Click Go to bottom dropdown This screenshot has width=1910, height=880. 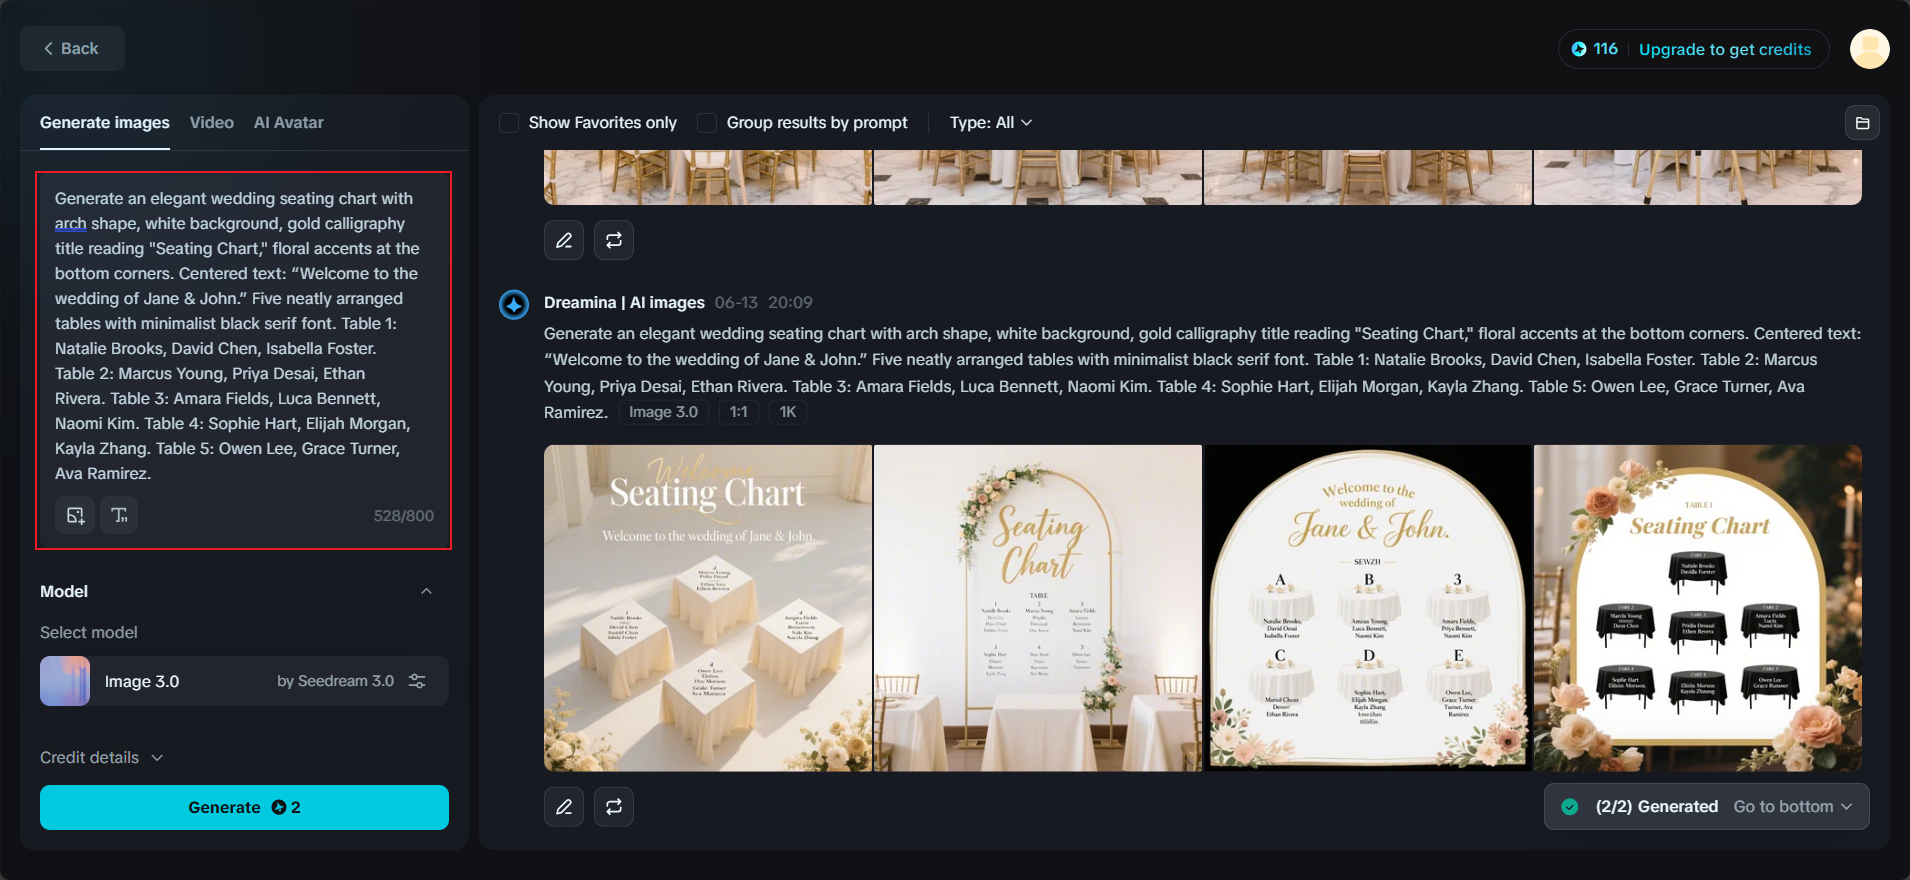1793,806
